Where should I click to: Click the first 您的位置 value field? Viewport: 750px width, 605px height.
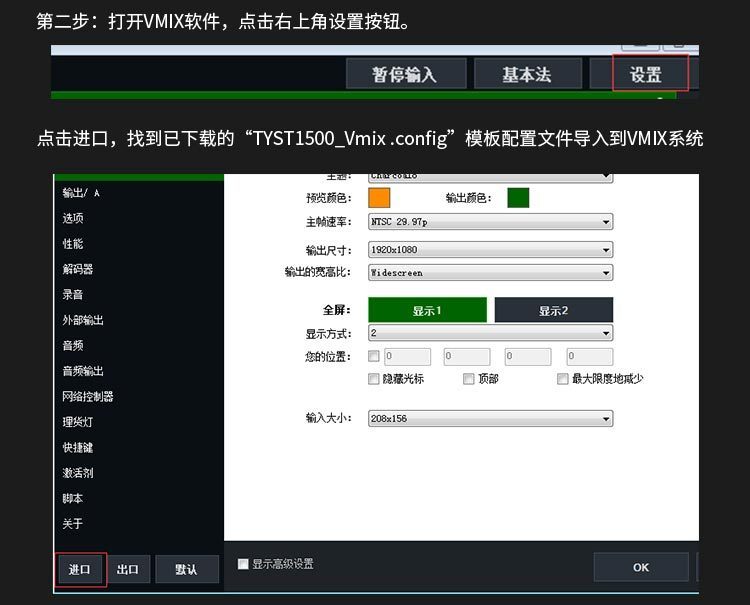(x=408, y=356)
